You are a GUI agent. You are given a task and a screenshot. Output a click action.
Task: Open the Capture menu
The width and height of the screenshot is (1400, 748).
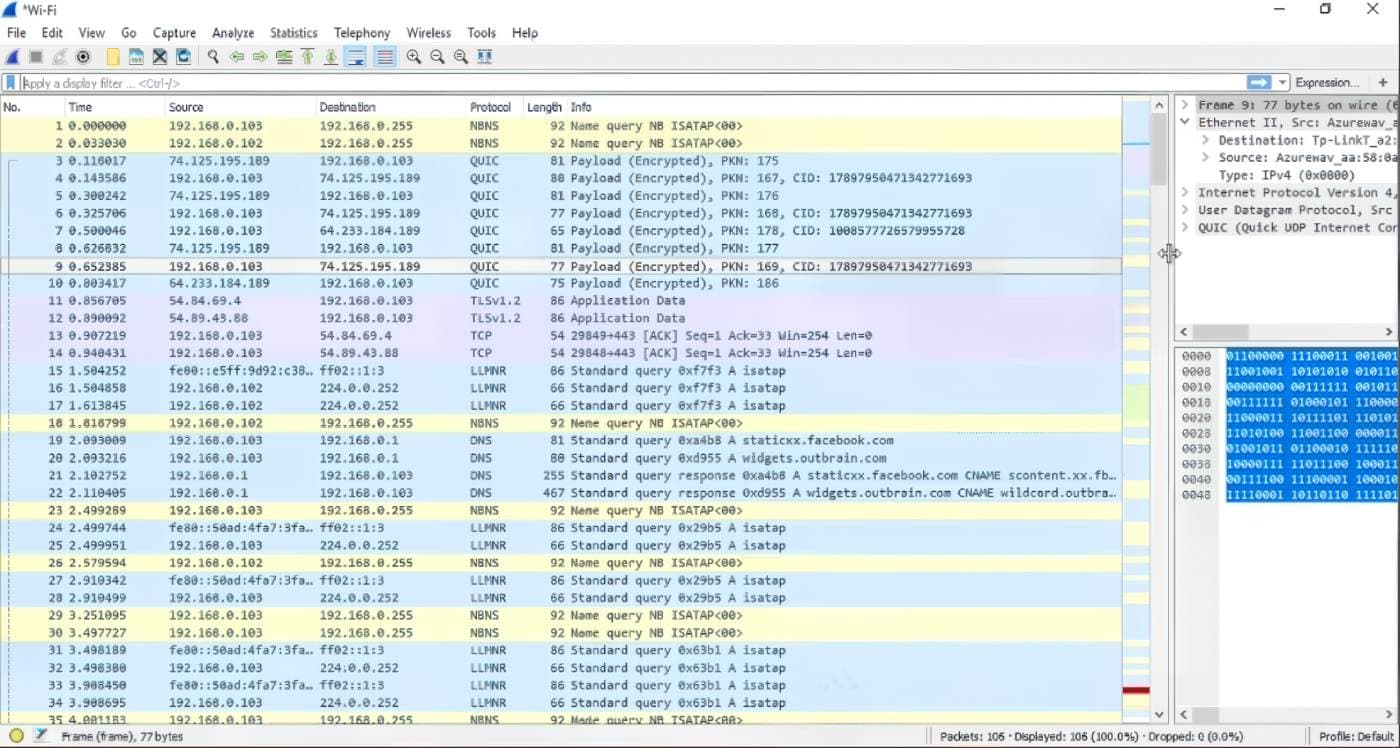tap(174, 33)
